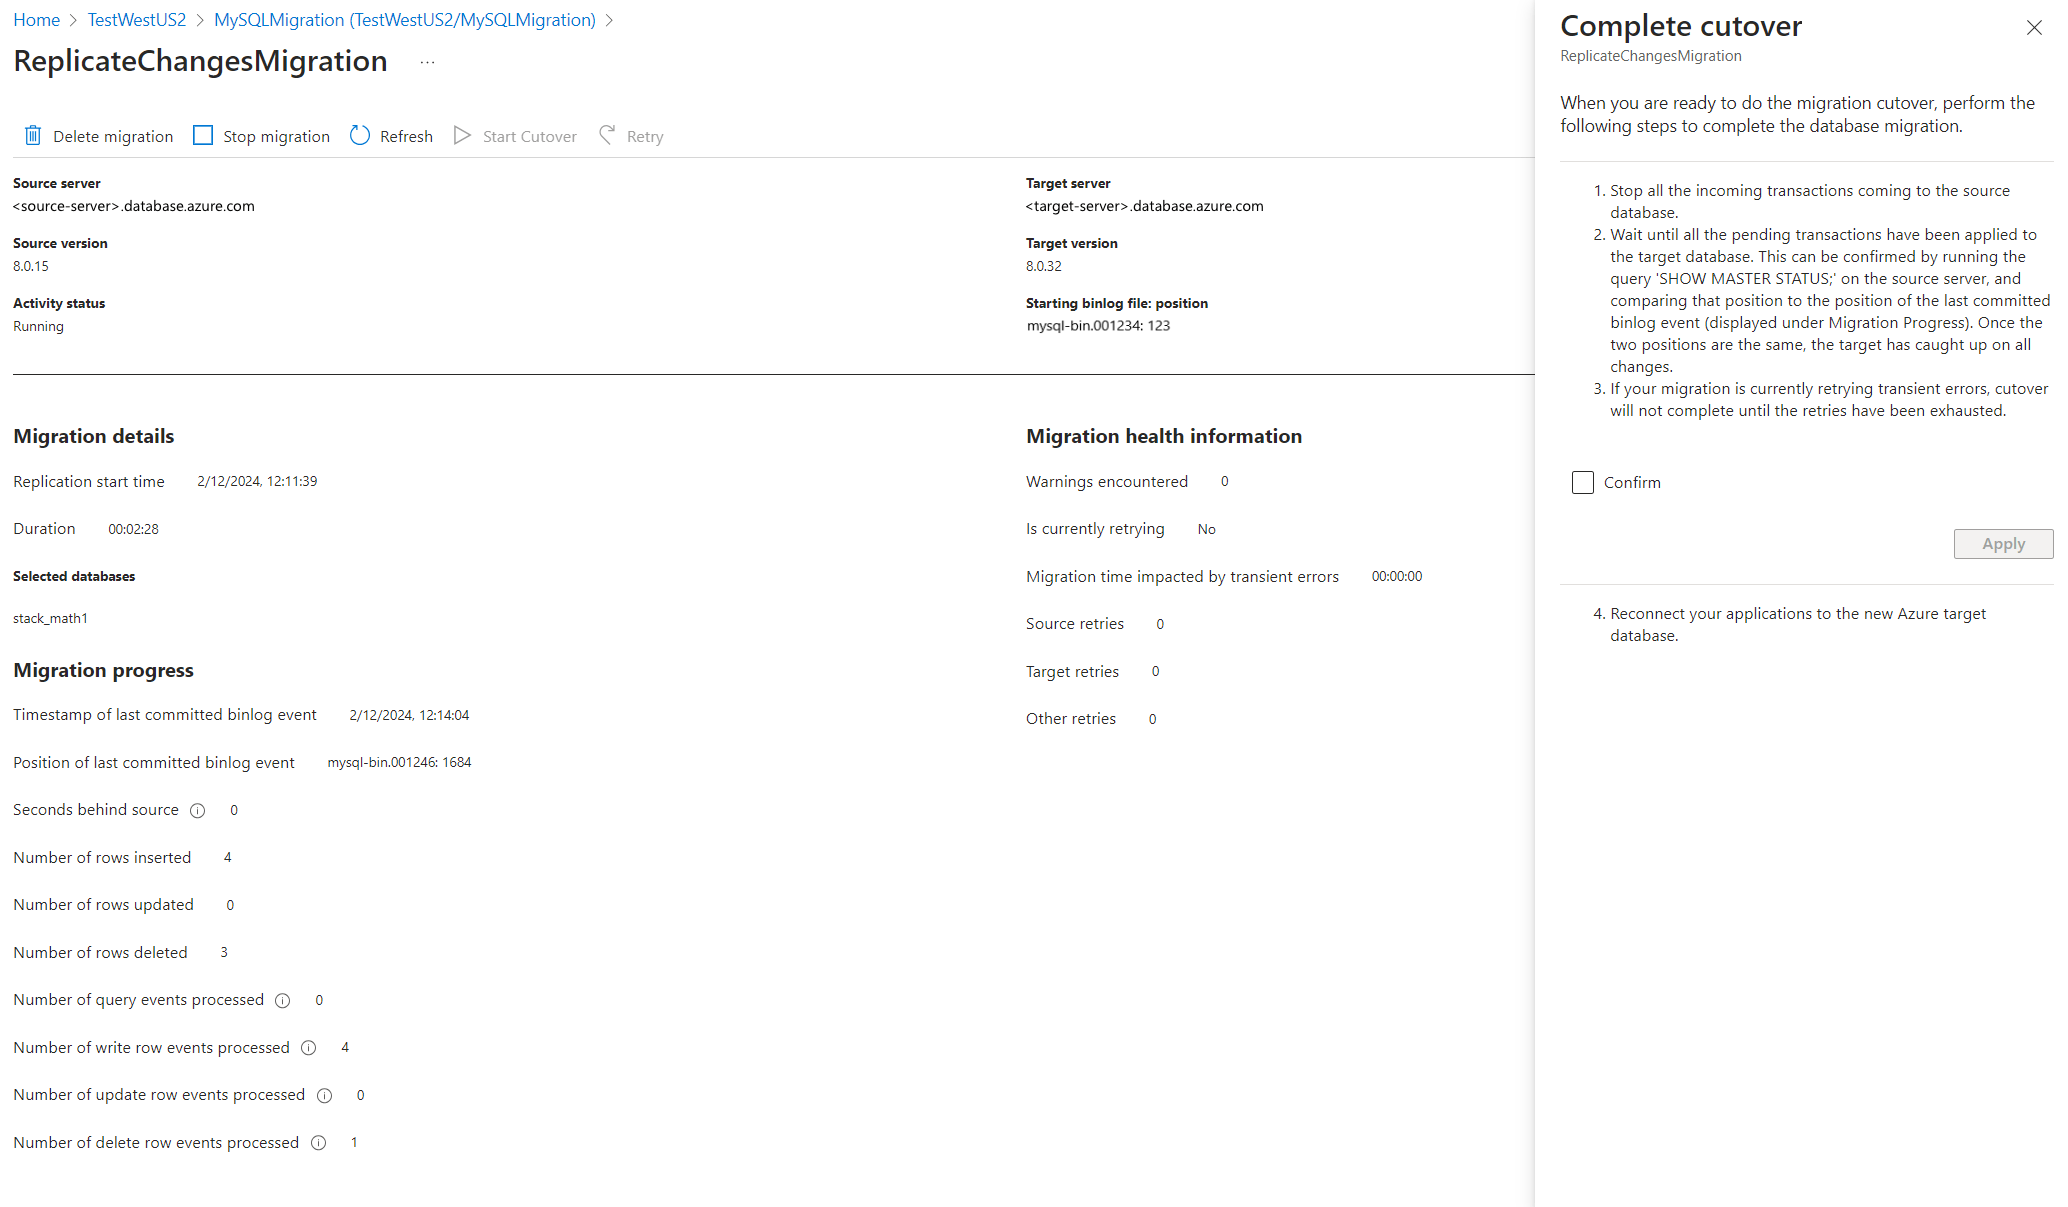Click the Start Cutover play icon
Image resolution: width=2068 pixels, height=1207 pixels.
(x=462, y=136)
